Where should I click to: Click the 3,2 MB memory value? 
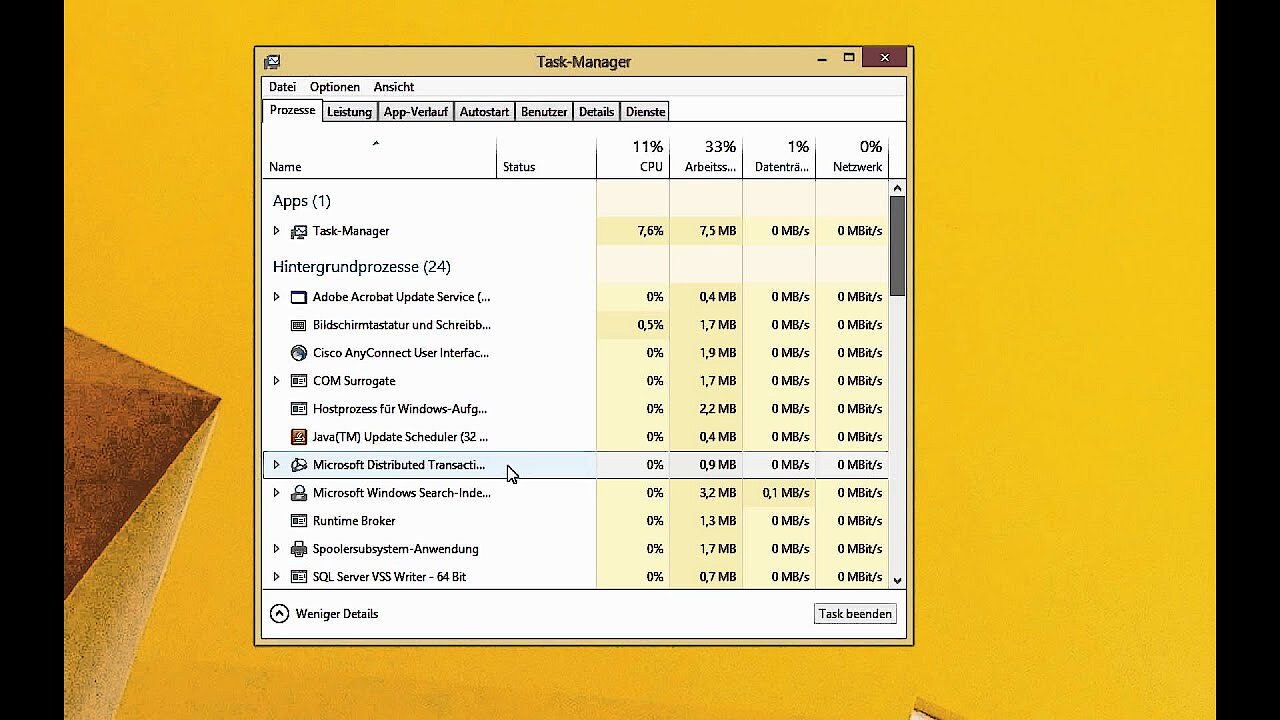[x=718, y=493]
